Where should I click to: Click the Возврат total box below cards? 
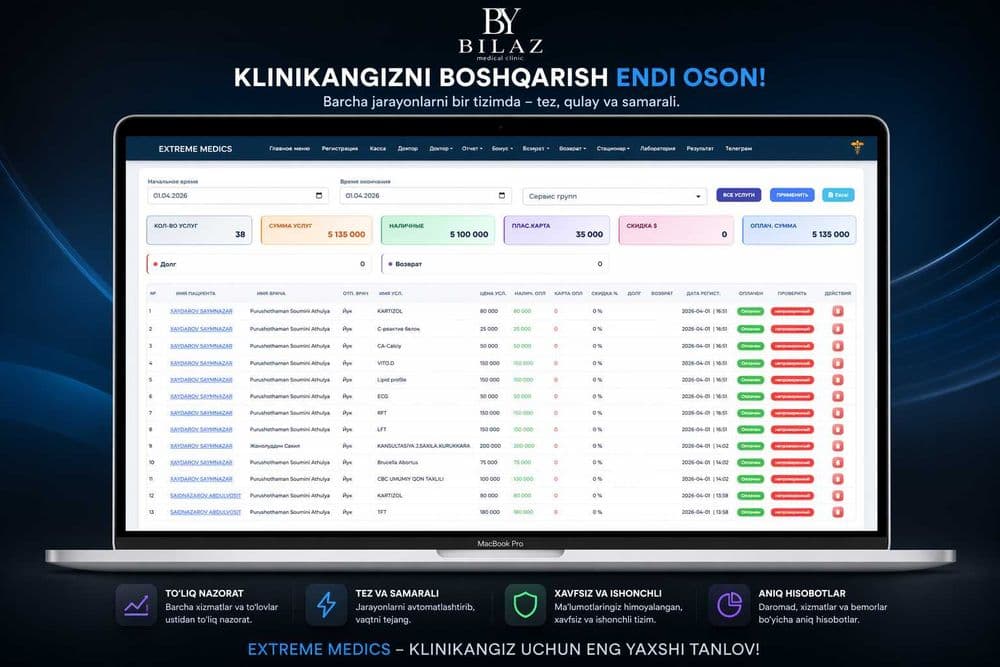[x=494, y=264]
